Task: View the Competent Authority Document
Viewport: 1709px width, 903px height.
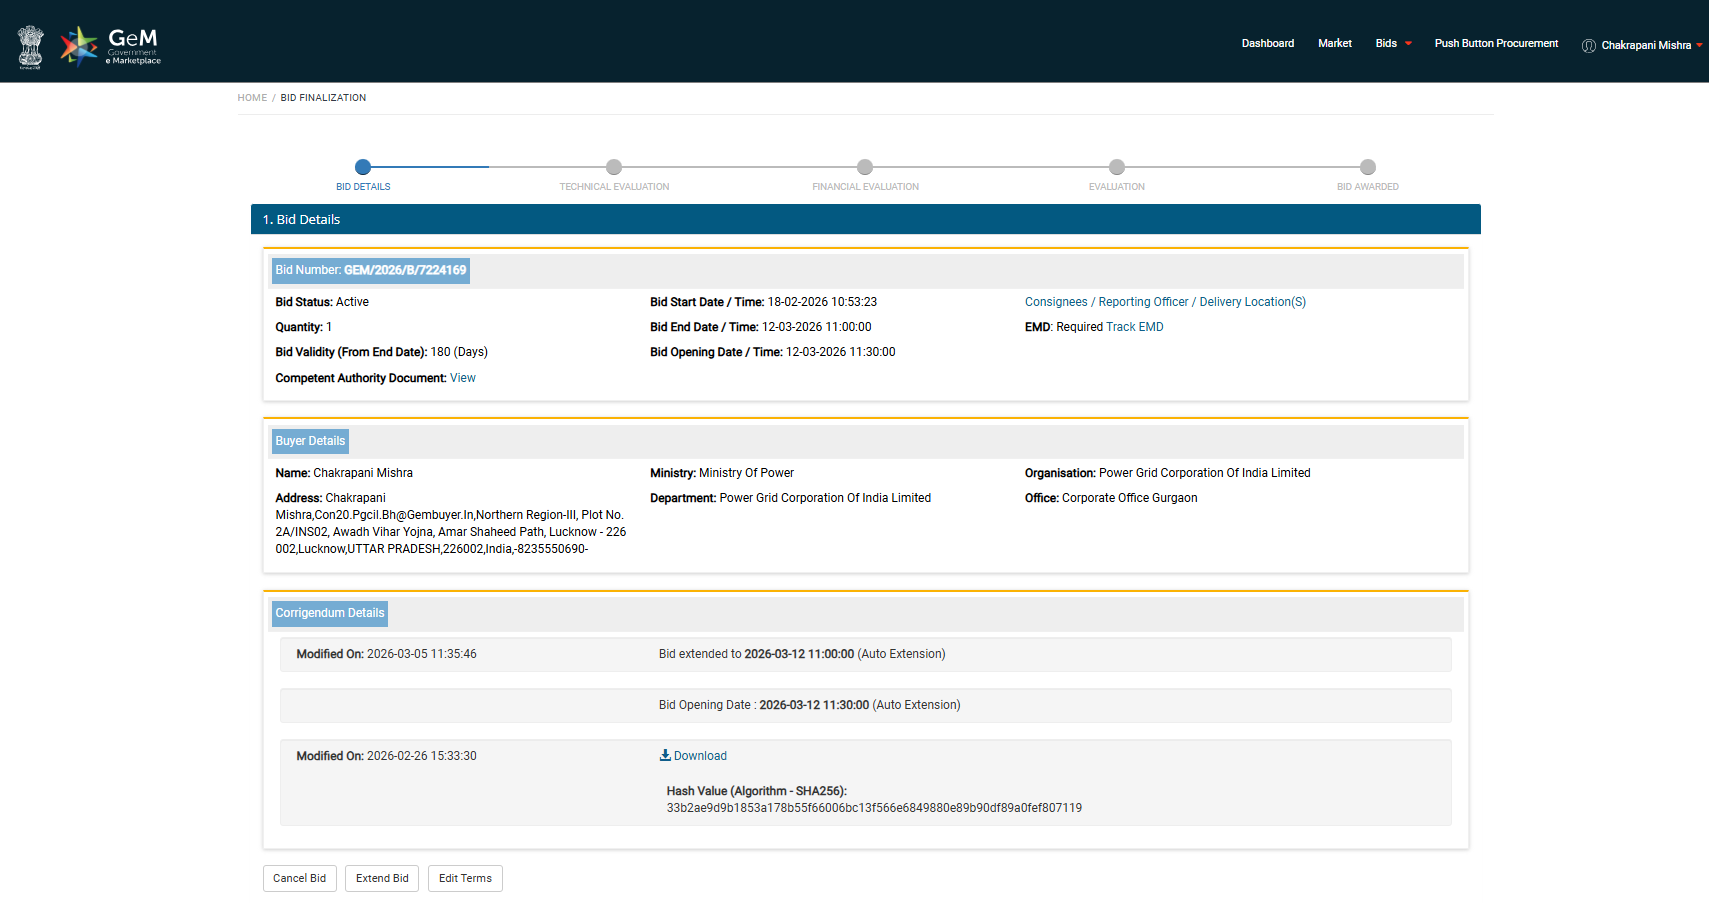Action: pyautogui.click(x=462, y=378)
